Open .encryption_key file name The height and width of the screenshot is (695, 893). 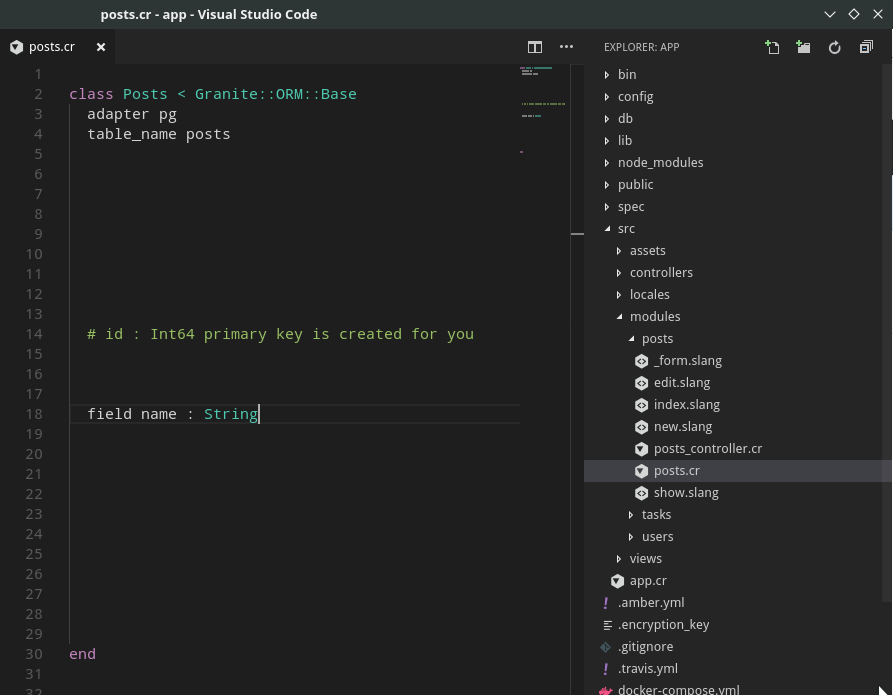[663, 625]
